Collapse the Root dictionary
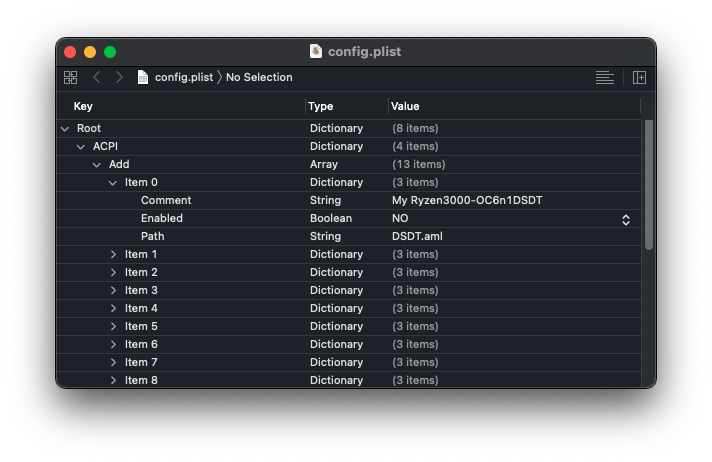 65,129
